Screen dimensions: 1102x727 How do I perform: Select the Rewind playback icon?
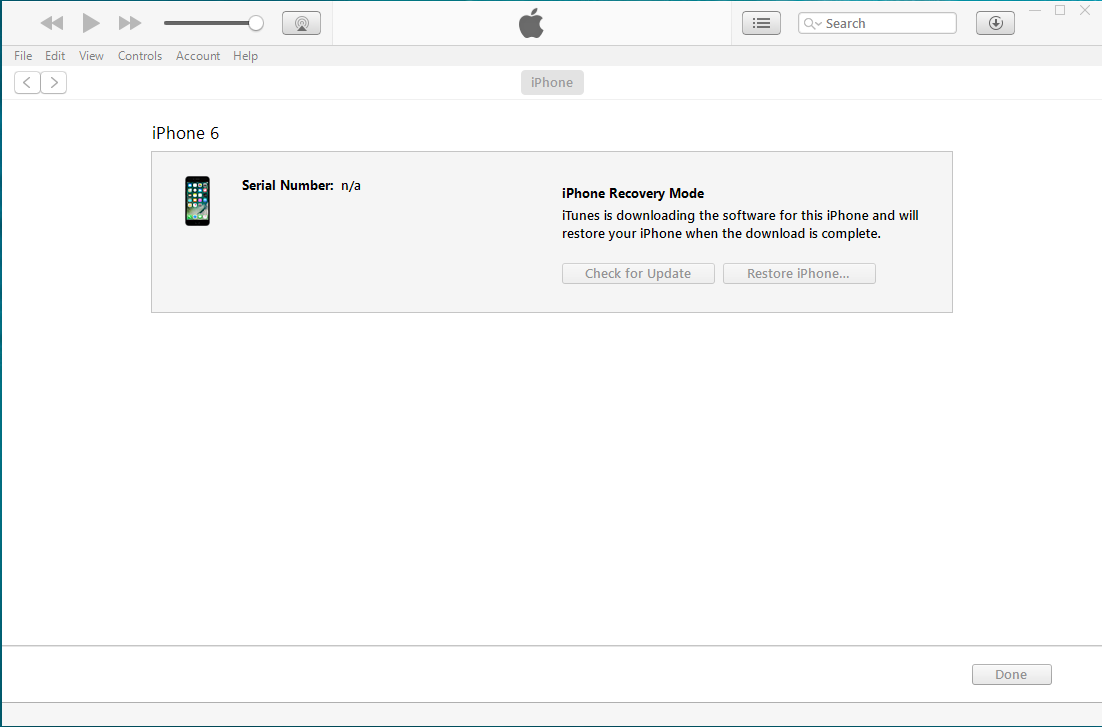point(51,22)
